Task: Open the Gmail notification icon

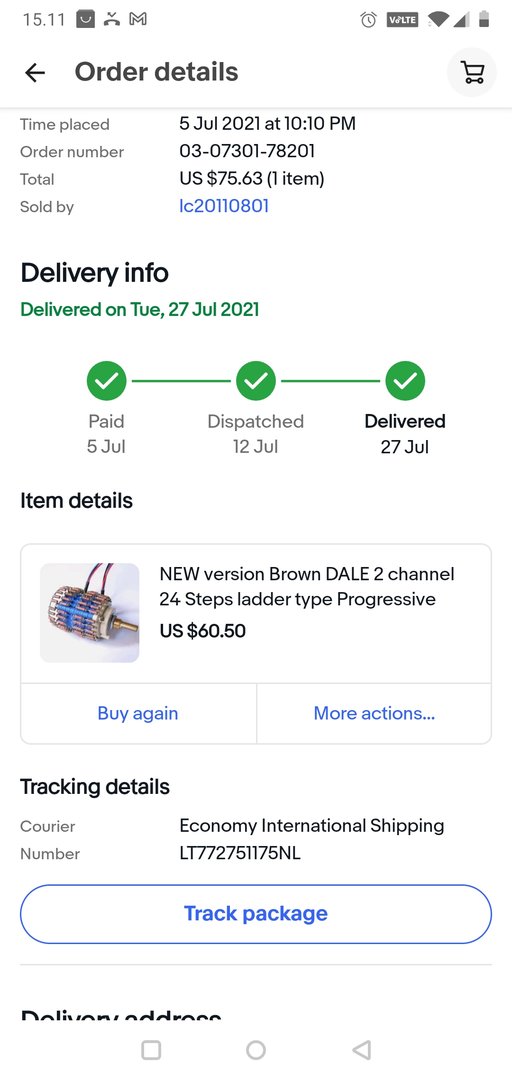Action: (x=139, y=19)
